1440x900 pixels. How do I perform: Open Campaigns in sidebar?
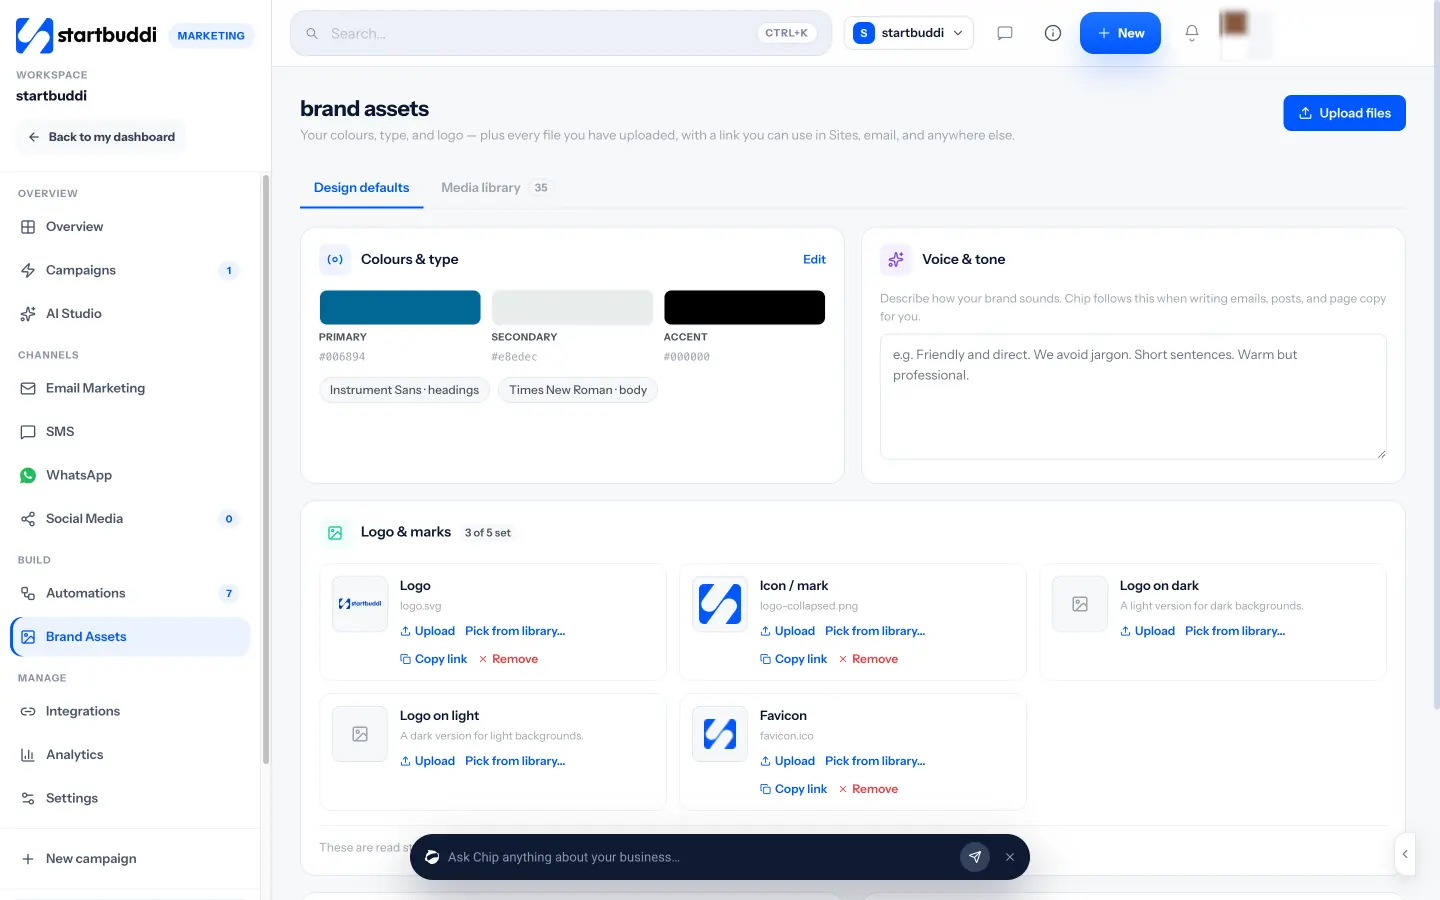point(130,270)
